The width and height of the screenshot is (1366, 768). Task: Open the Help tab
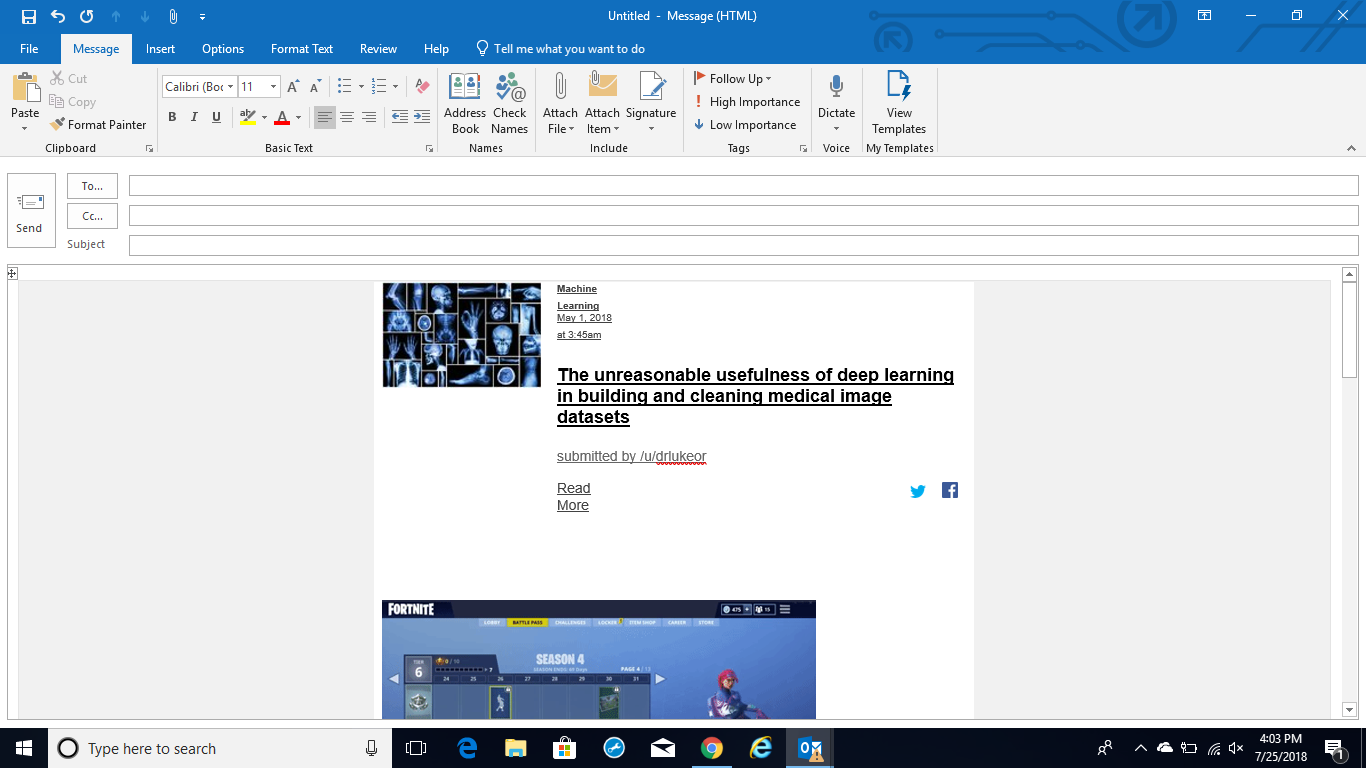[x=436, y=49]
